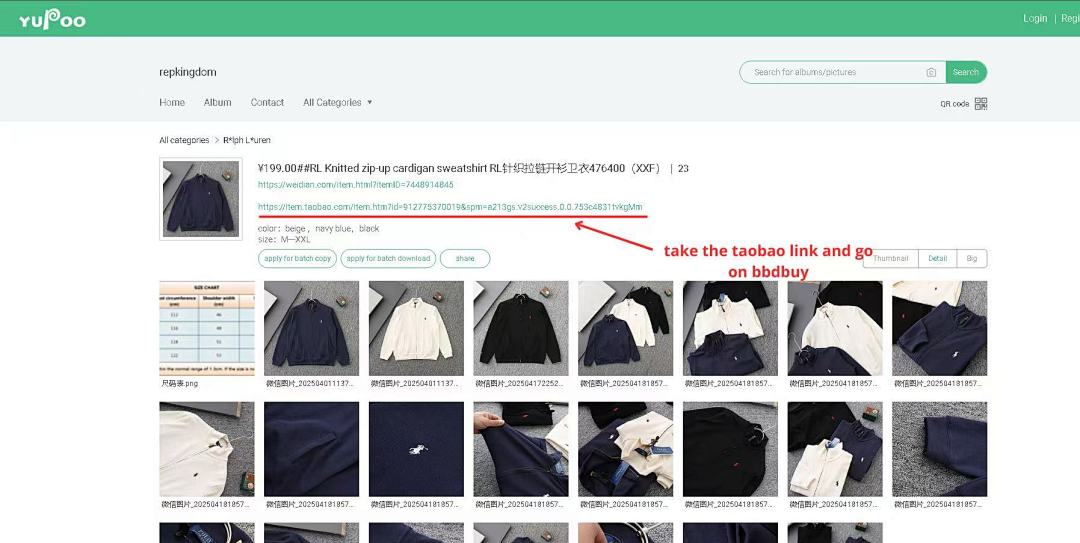Open the plain navy fabric close-up photo

coord(311,449)
